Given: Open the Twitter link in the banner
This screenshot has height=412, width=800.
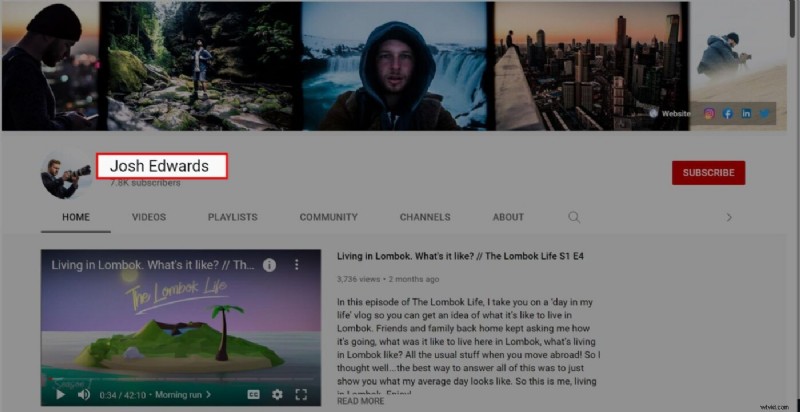Looking at the screenshot, I should pos(764,114).
